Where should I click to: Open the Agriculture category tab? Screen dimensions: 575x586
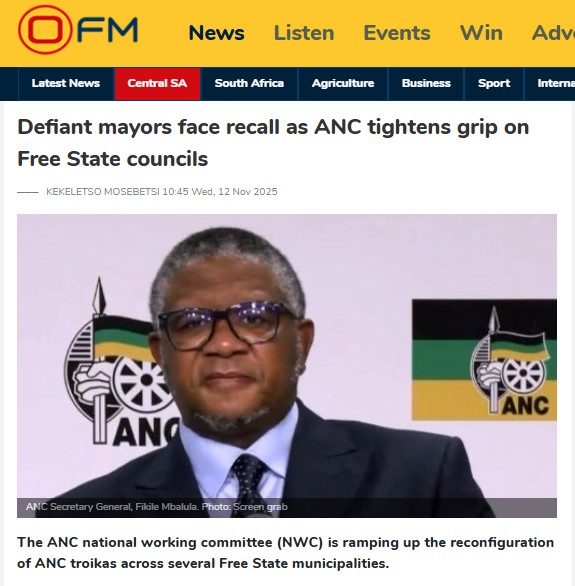343,83
